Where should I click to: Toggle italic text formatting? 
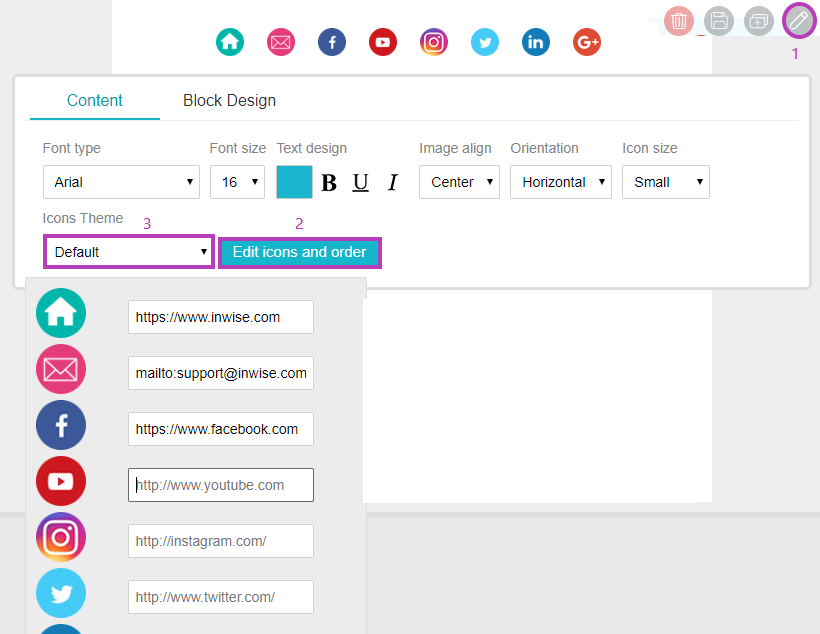coord(392,182)
